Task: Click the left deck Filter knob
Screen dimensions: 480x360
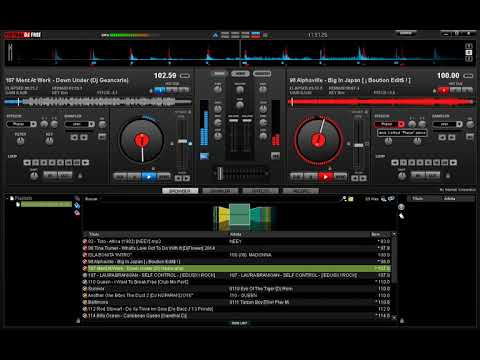Action: (20, 141)
